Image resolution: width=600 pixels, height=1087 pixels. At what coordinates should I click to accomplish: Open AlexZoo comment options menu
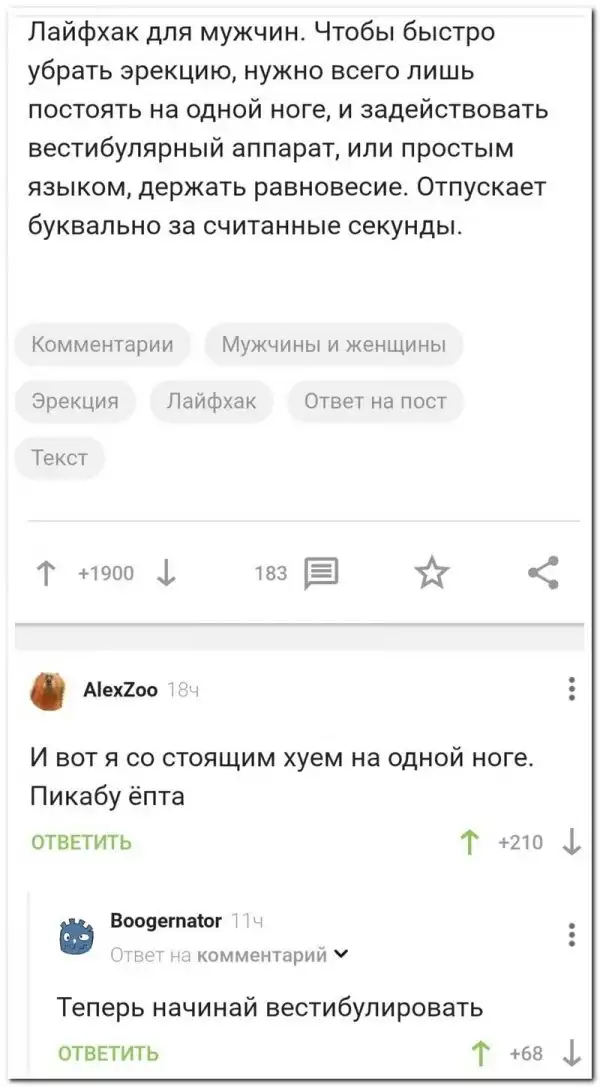pos(571,689)
